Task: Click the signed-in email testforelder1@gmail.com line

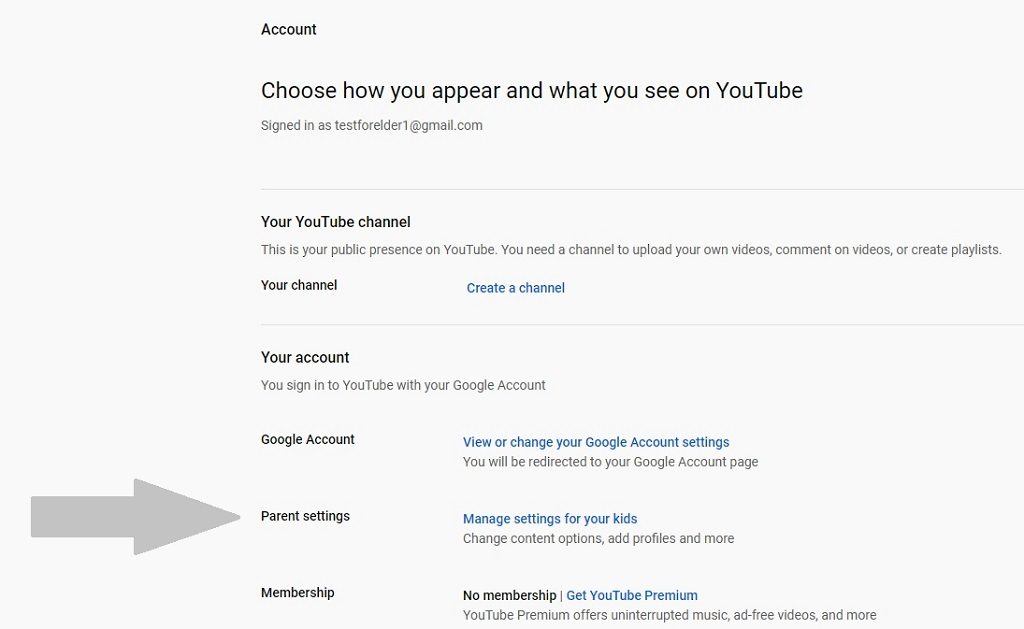Action: [x=372, y=125]
